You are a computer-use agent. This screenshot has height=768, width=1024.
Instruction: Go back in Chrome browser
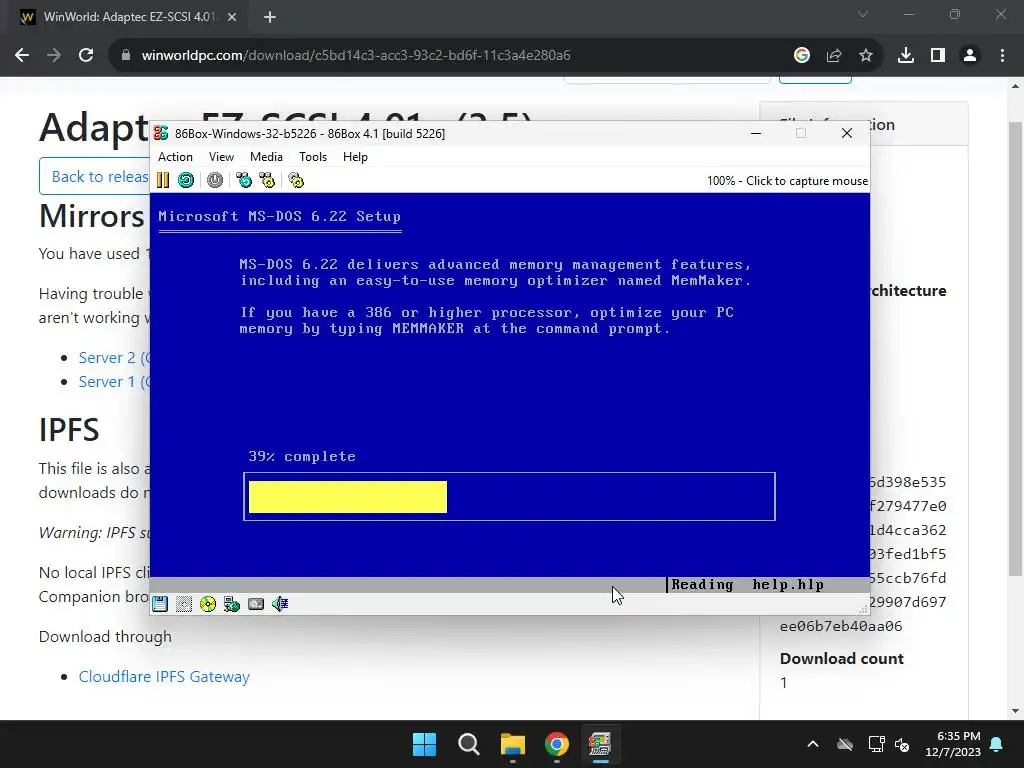pos(22,56)
